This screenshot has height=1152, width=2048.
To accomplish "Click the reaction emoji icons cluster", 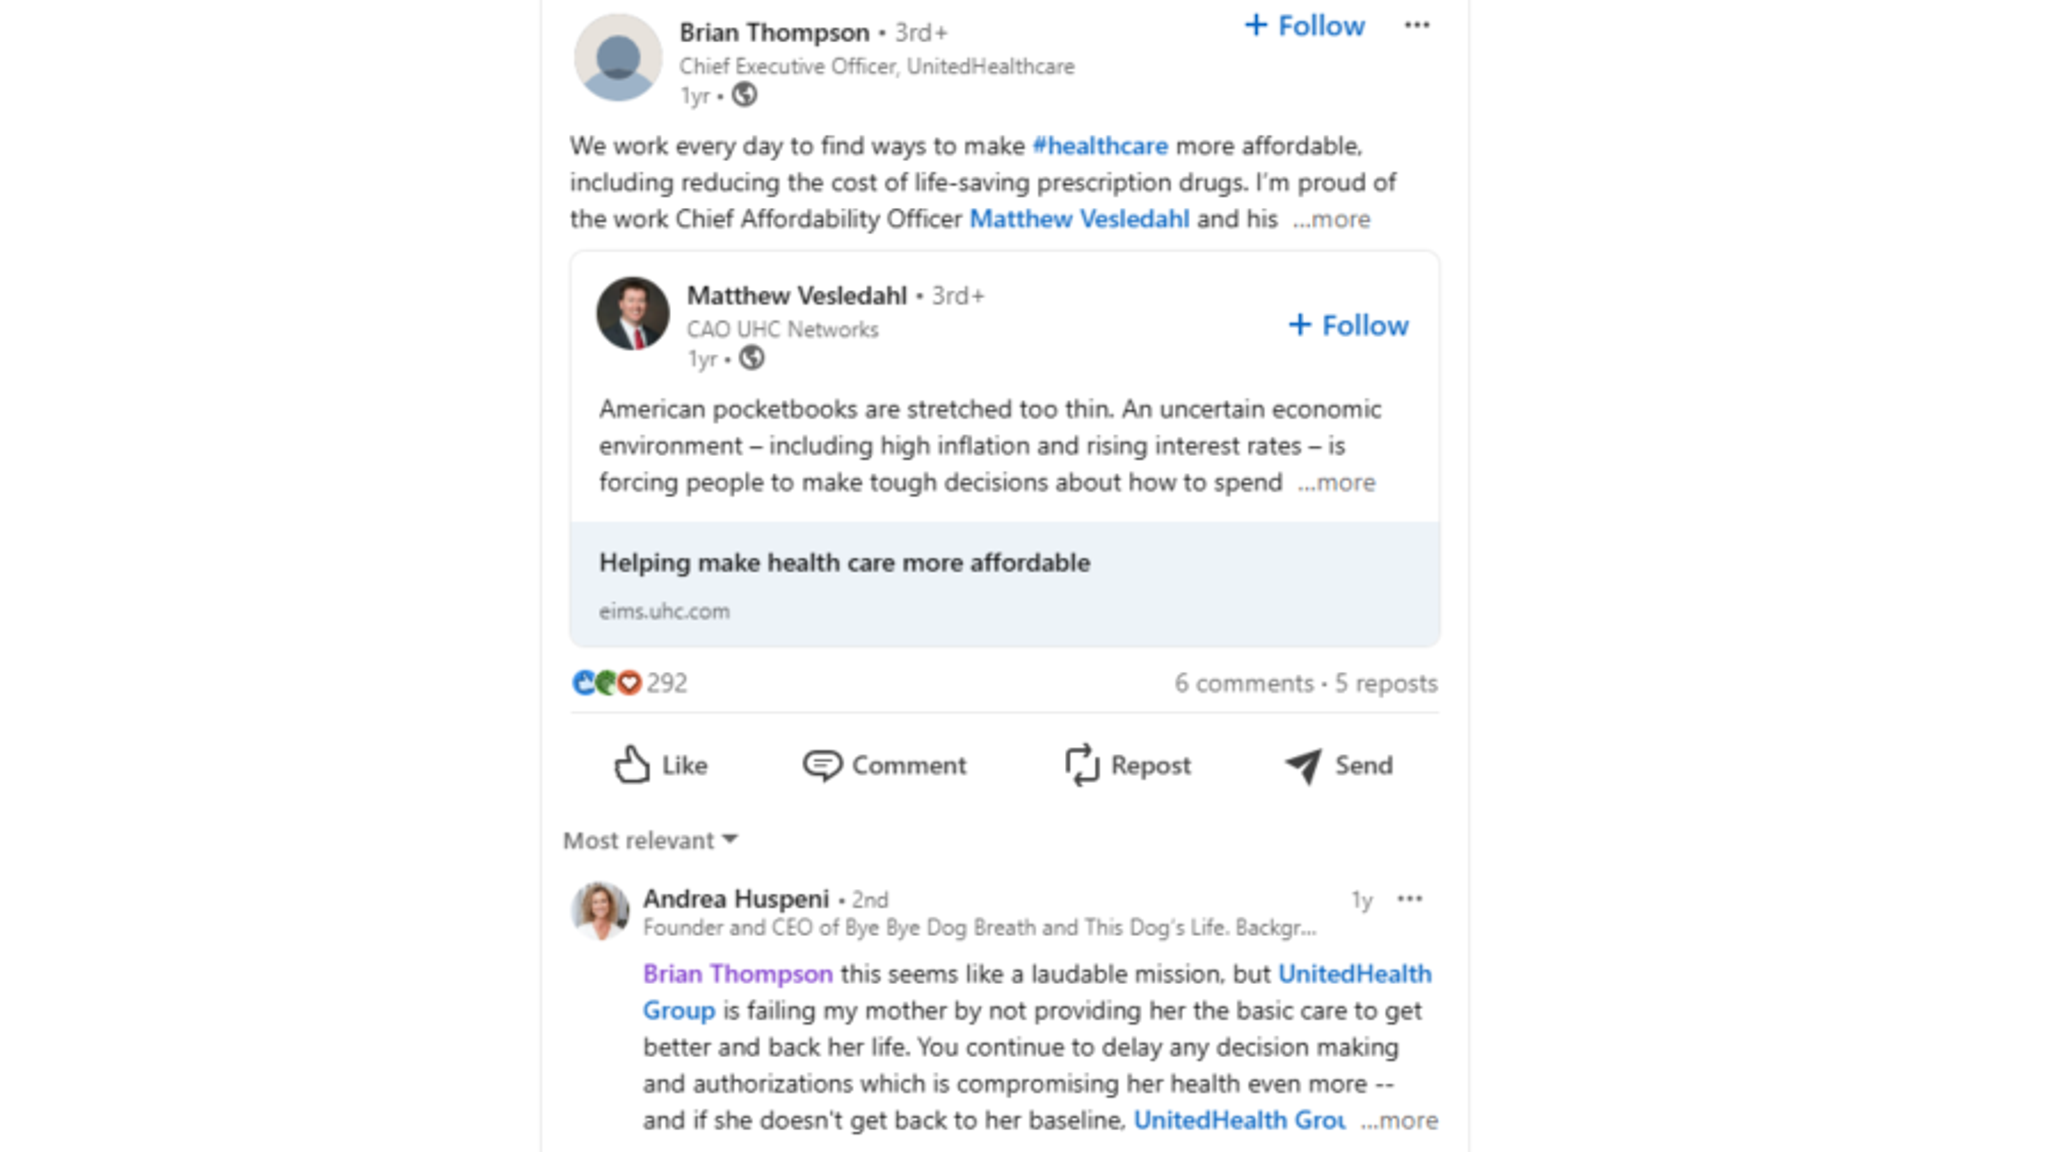I will point(606,683).
